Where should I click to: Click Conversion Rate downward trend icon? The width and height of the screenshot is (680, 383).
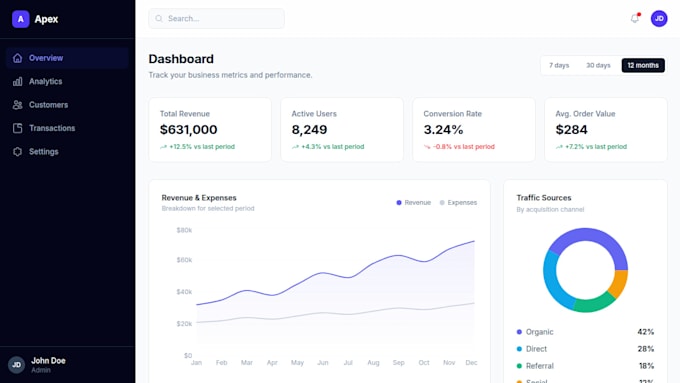click(427, 147)
